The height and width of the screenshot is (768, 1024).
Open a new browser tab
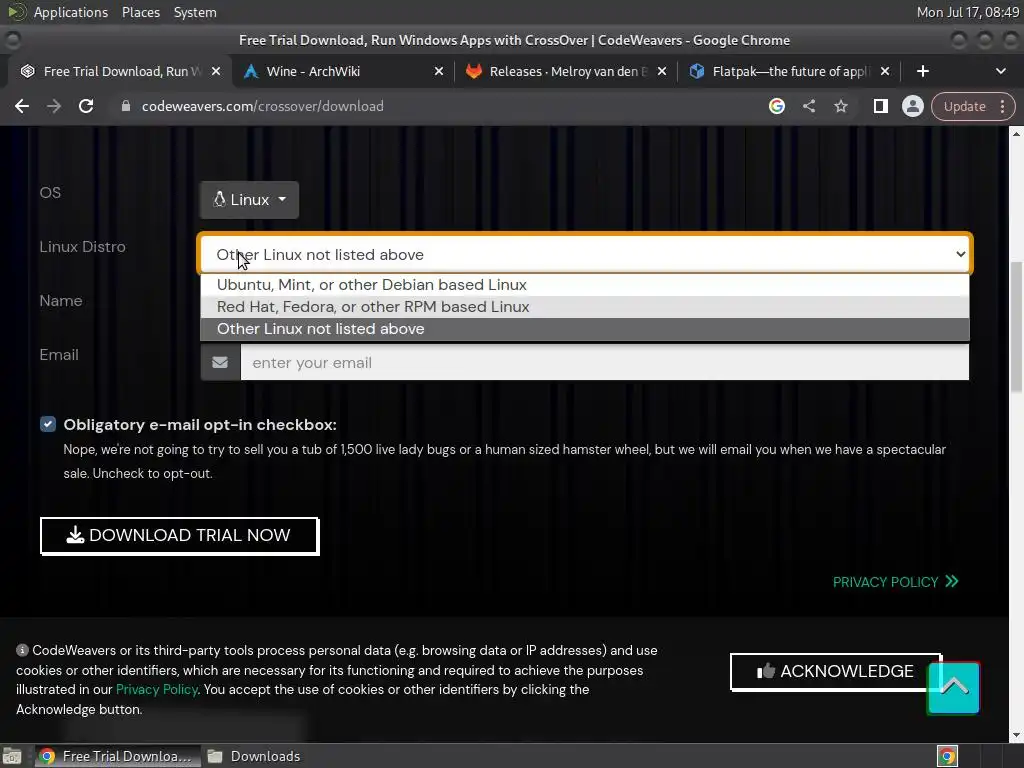click(922, 71)
